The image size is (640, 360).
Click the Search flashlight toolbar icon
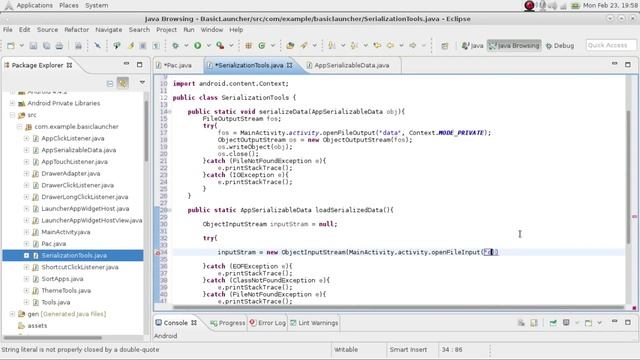coord(304,46)
